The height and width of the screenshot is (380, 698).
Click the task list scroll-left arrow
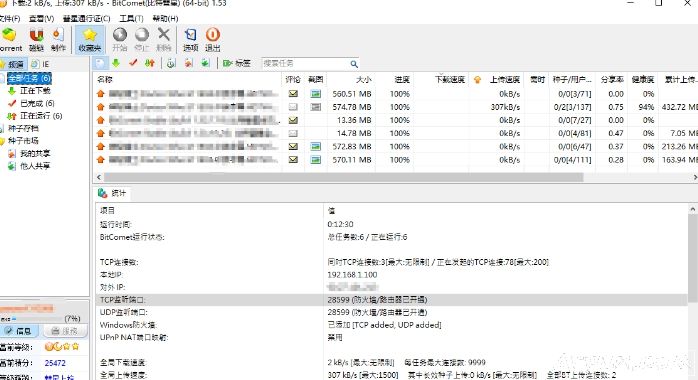click(99, 177)
